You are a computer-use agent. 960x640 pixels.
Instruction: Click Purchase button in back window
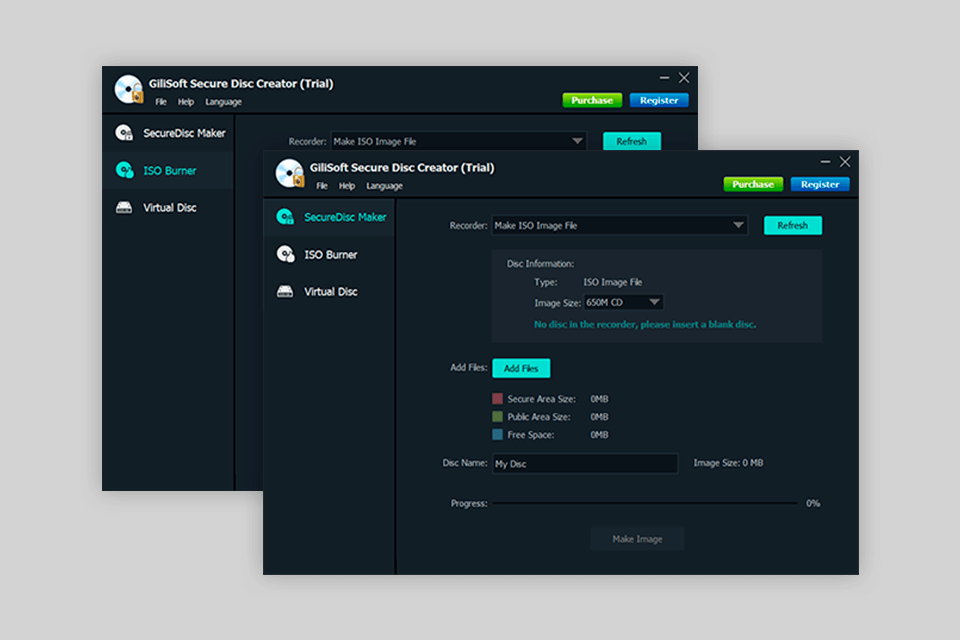click(592, 100)
